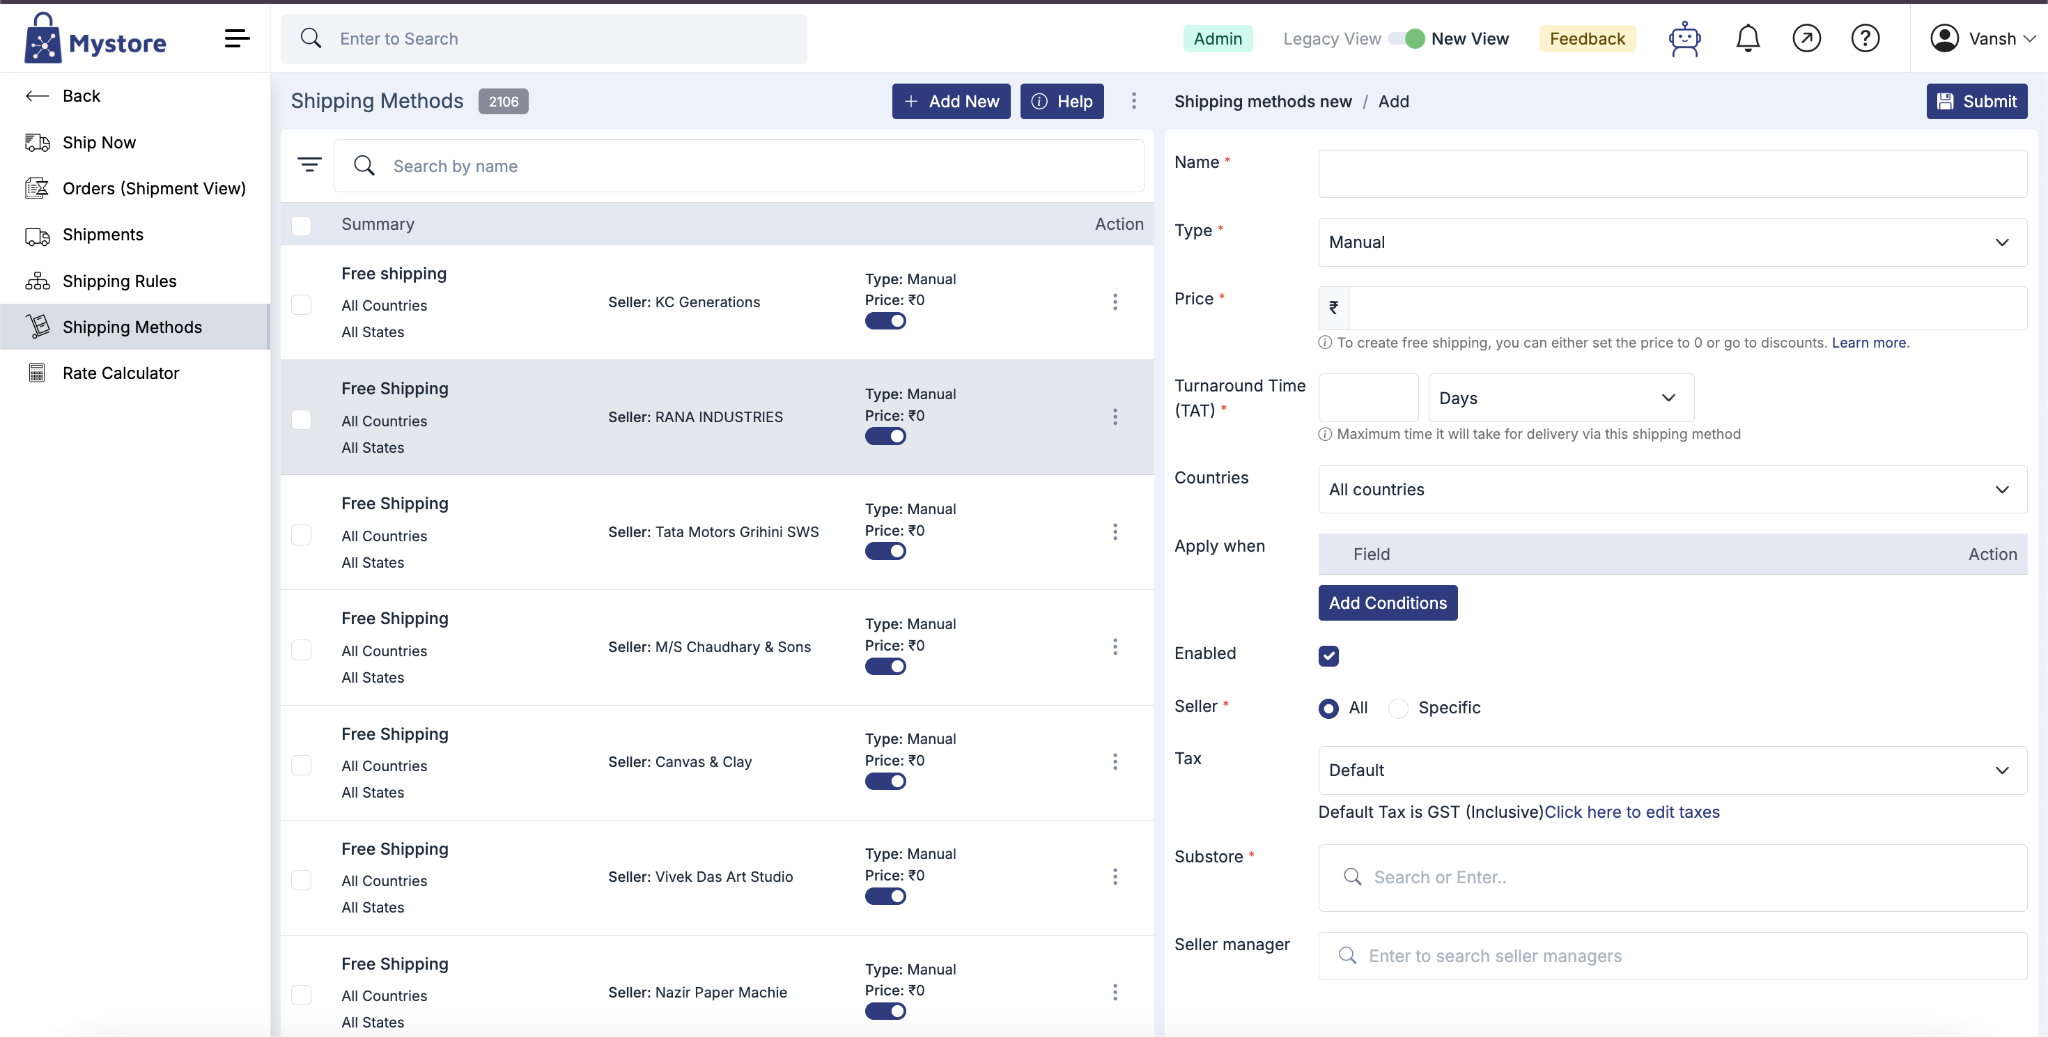Viewport: 2048px width, 1037px height.
Task: Follow Click here to edit taxes link
Action: (1632, 812)
